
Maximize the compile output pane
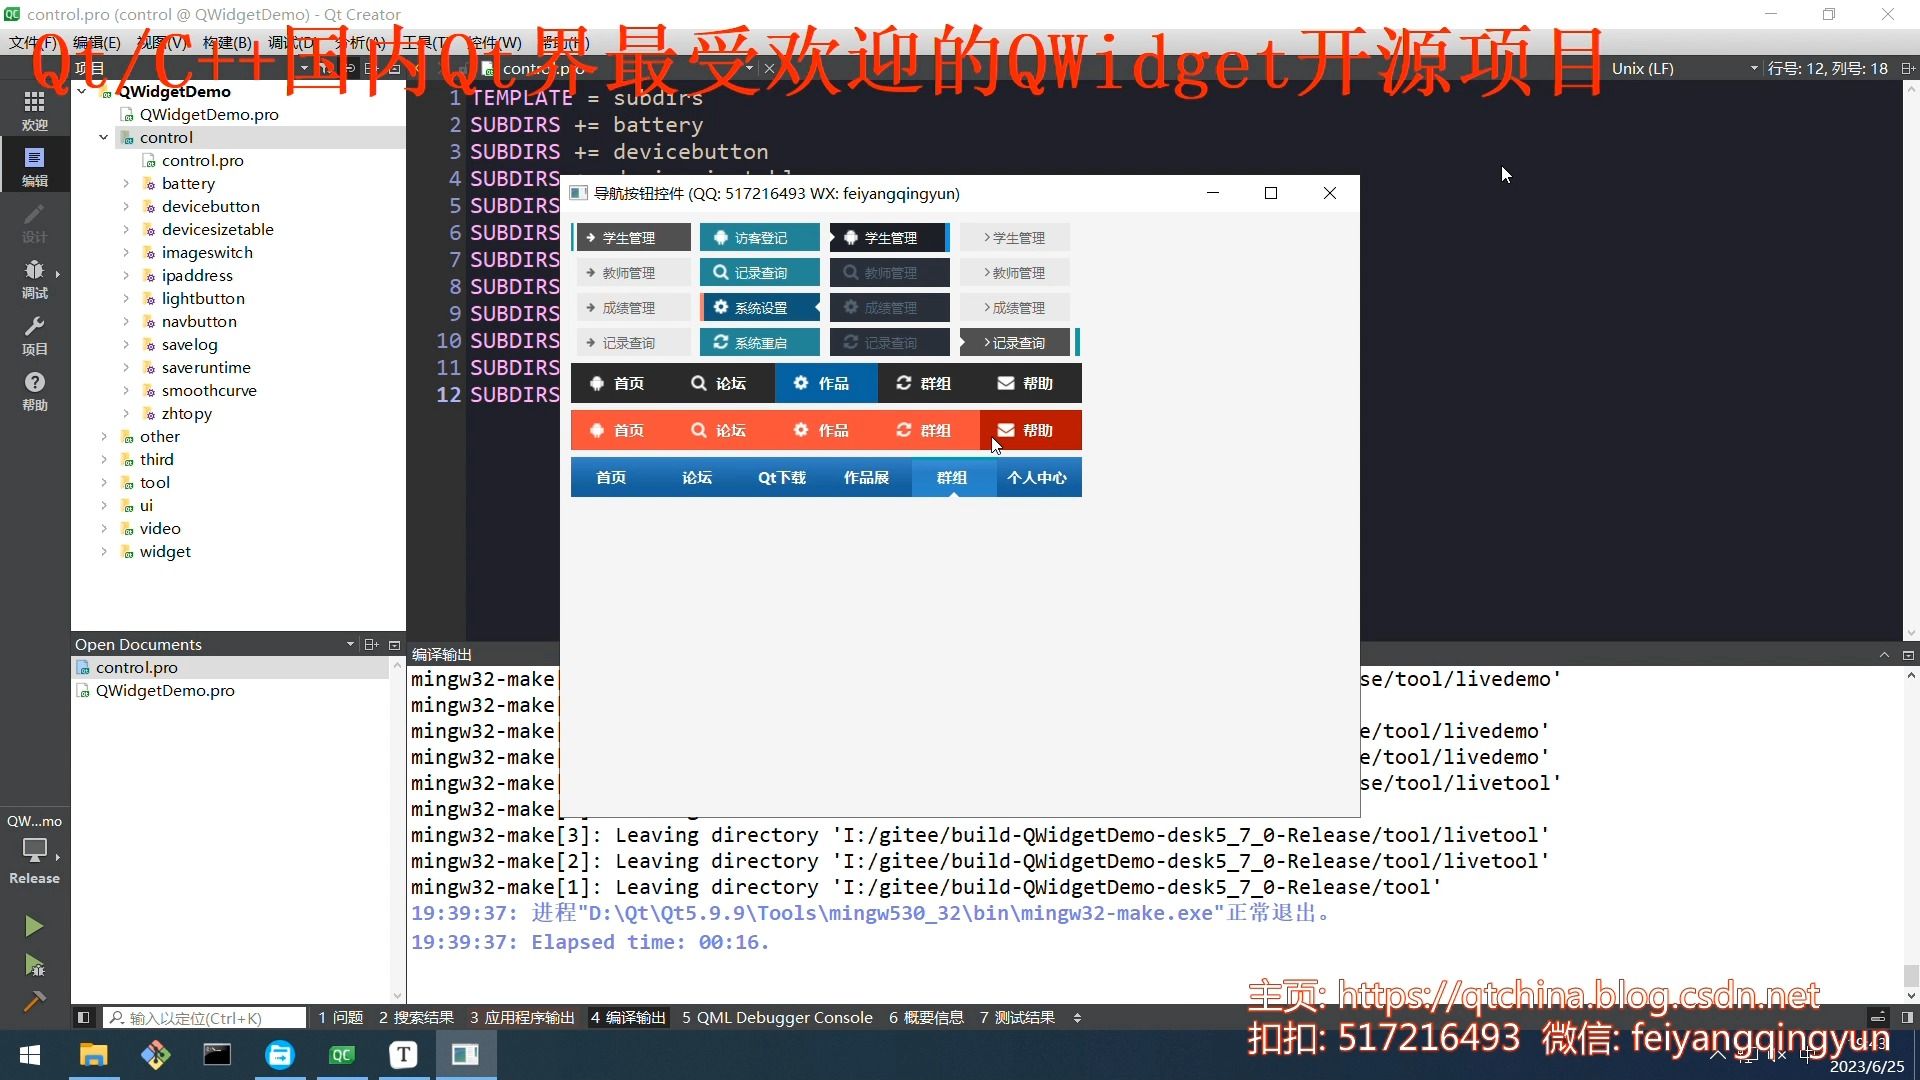(1885, 655)
